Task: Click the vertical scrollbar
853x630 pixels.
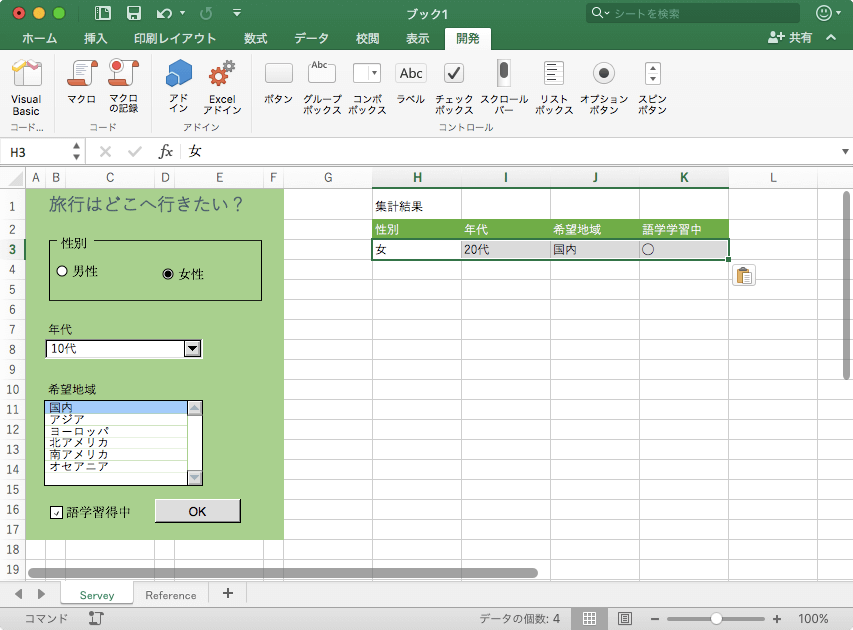Action: tap(846, 286)
